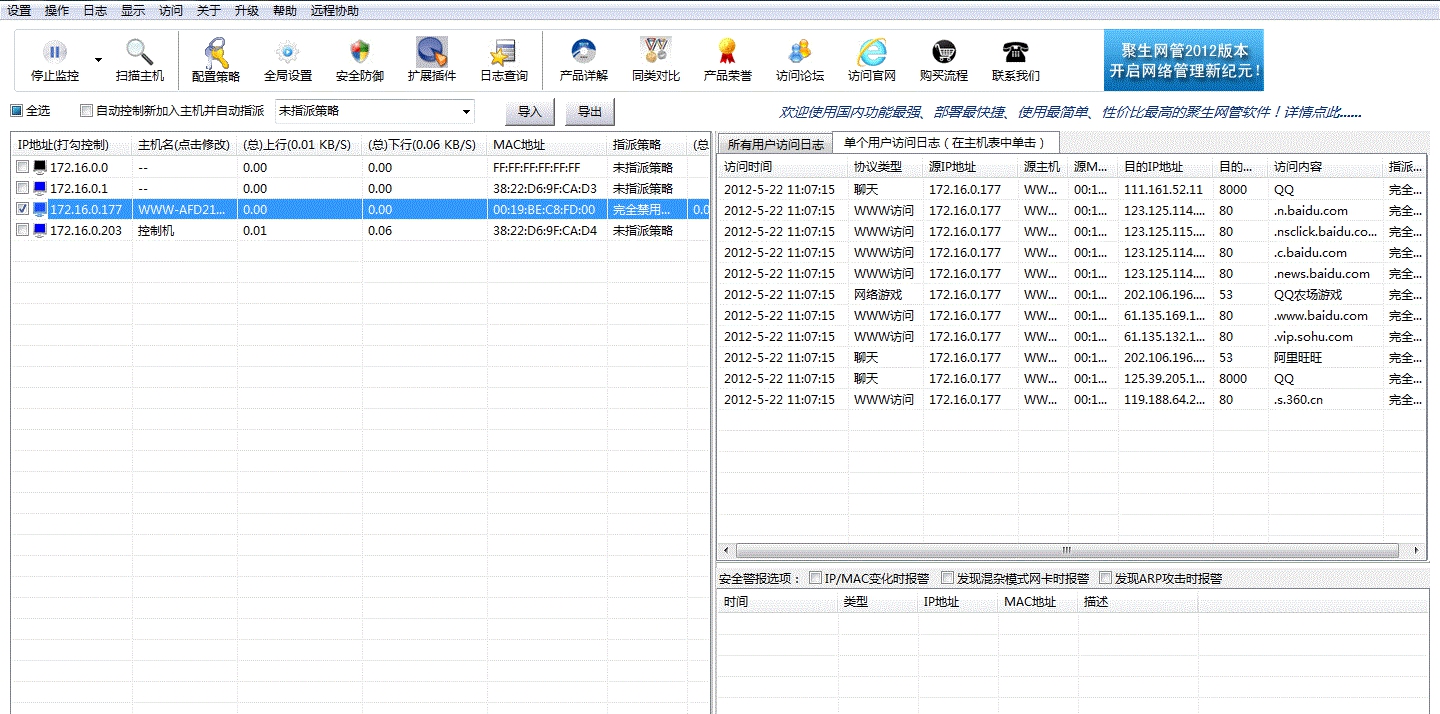1440x714 pixels.
Task: Click 停止监控 (Stop Monitoring) button
Action: coord(53,59)
